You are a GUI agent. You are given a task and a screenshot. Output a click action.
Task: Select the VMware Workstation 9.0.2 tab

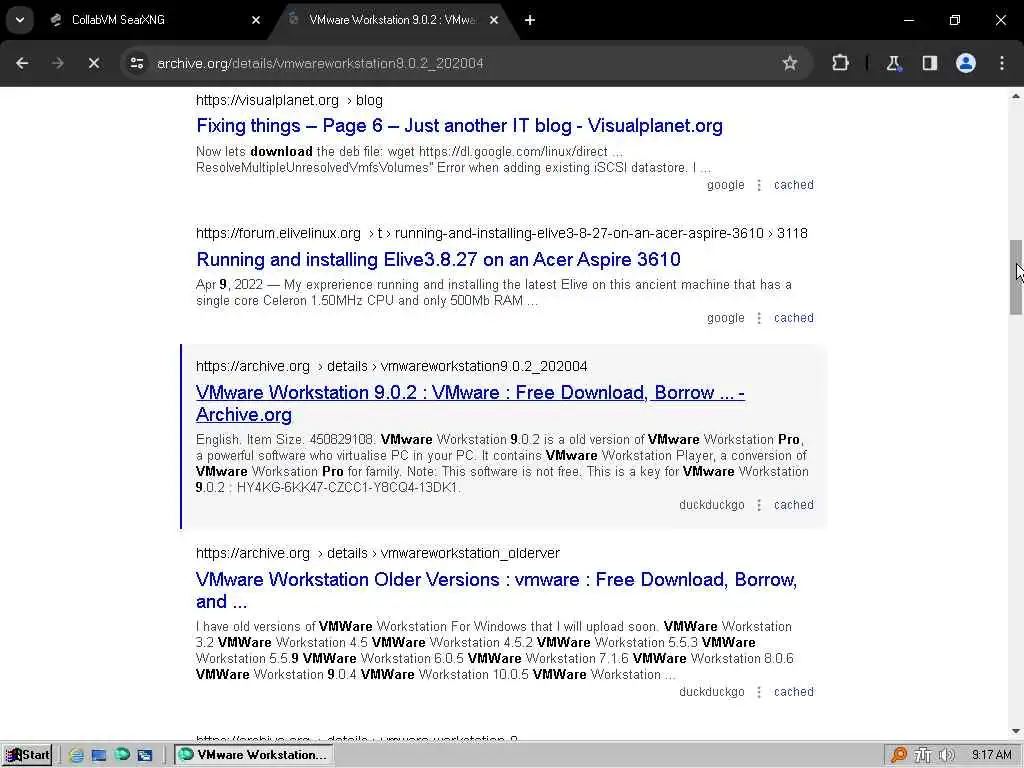392,20
